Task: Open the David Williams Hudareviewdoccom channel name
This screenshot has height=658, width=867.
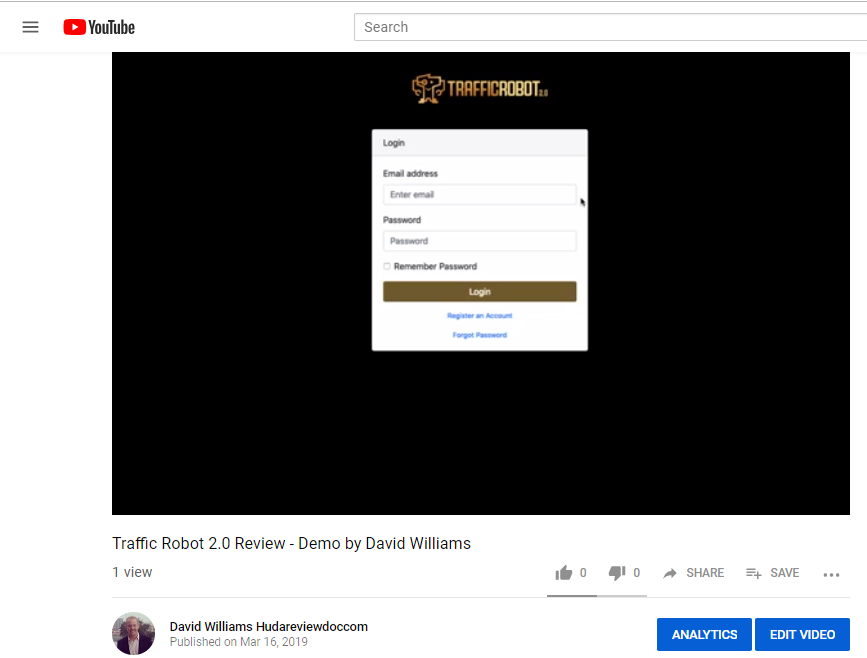Action: [x=269, y=626]
